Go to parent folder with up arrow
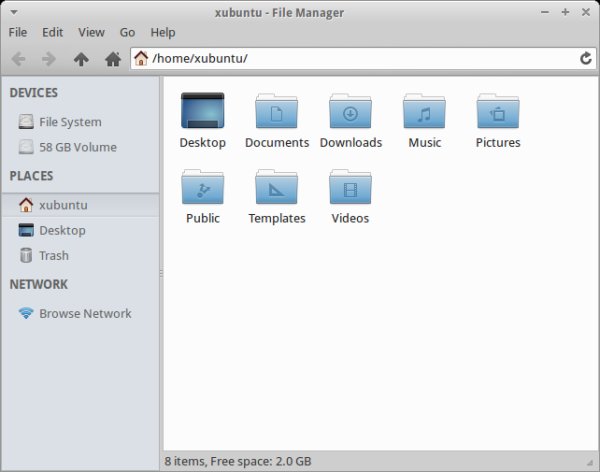The height and width of the screenshot is (472, 600). pos(81,59)
